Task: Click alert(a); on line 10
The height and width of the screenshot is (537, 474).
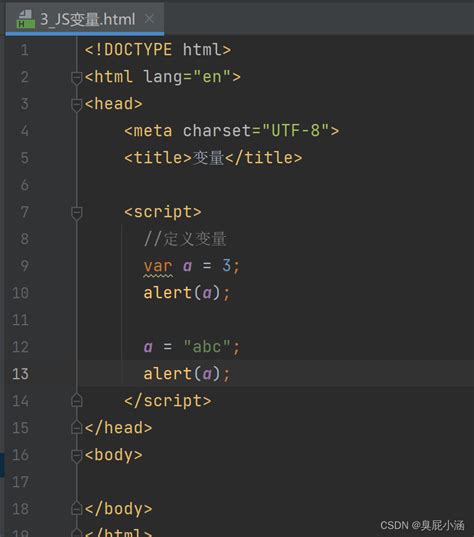Action: point(187,293)
